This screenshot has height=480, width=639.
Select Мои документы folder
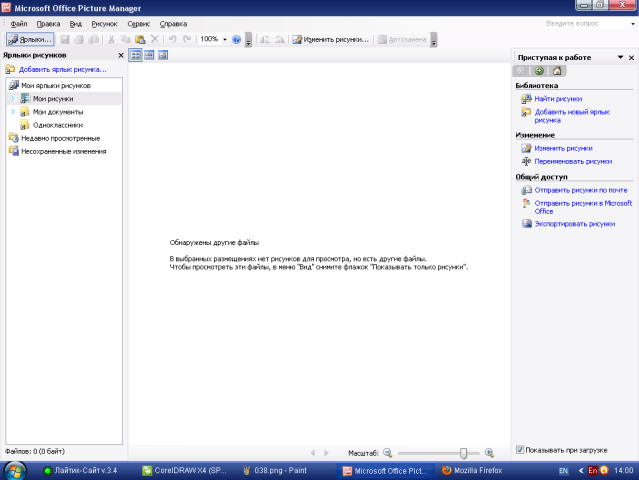58,112
